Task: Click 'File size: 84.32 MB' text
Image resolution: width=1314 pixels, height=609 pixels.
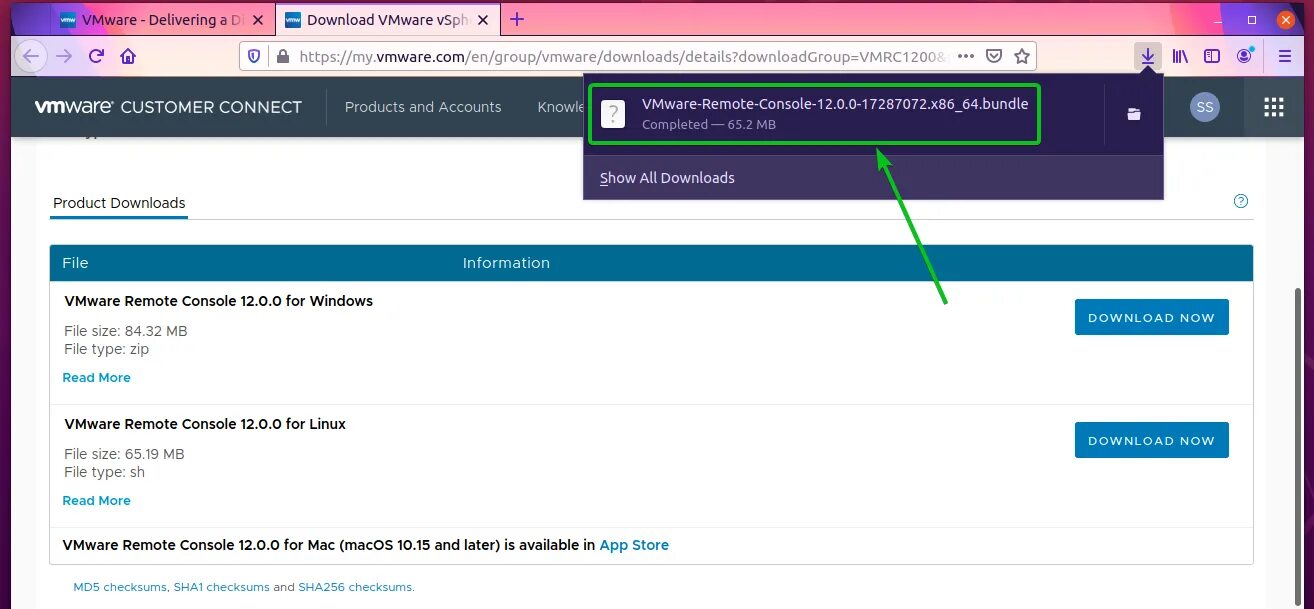Action: [125, 331]
